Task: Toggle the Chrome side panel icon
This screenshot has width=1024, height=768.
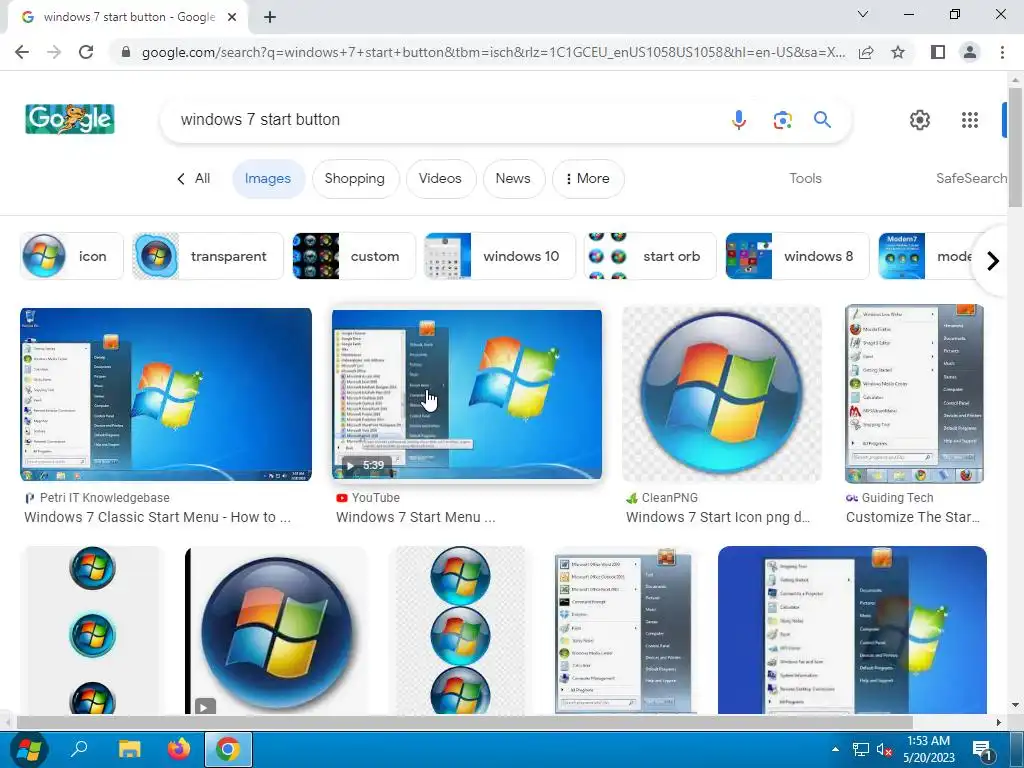Action: 938,52
